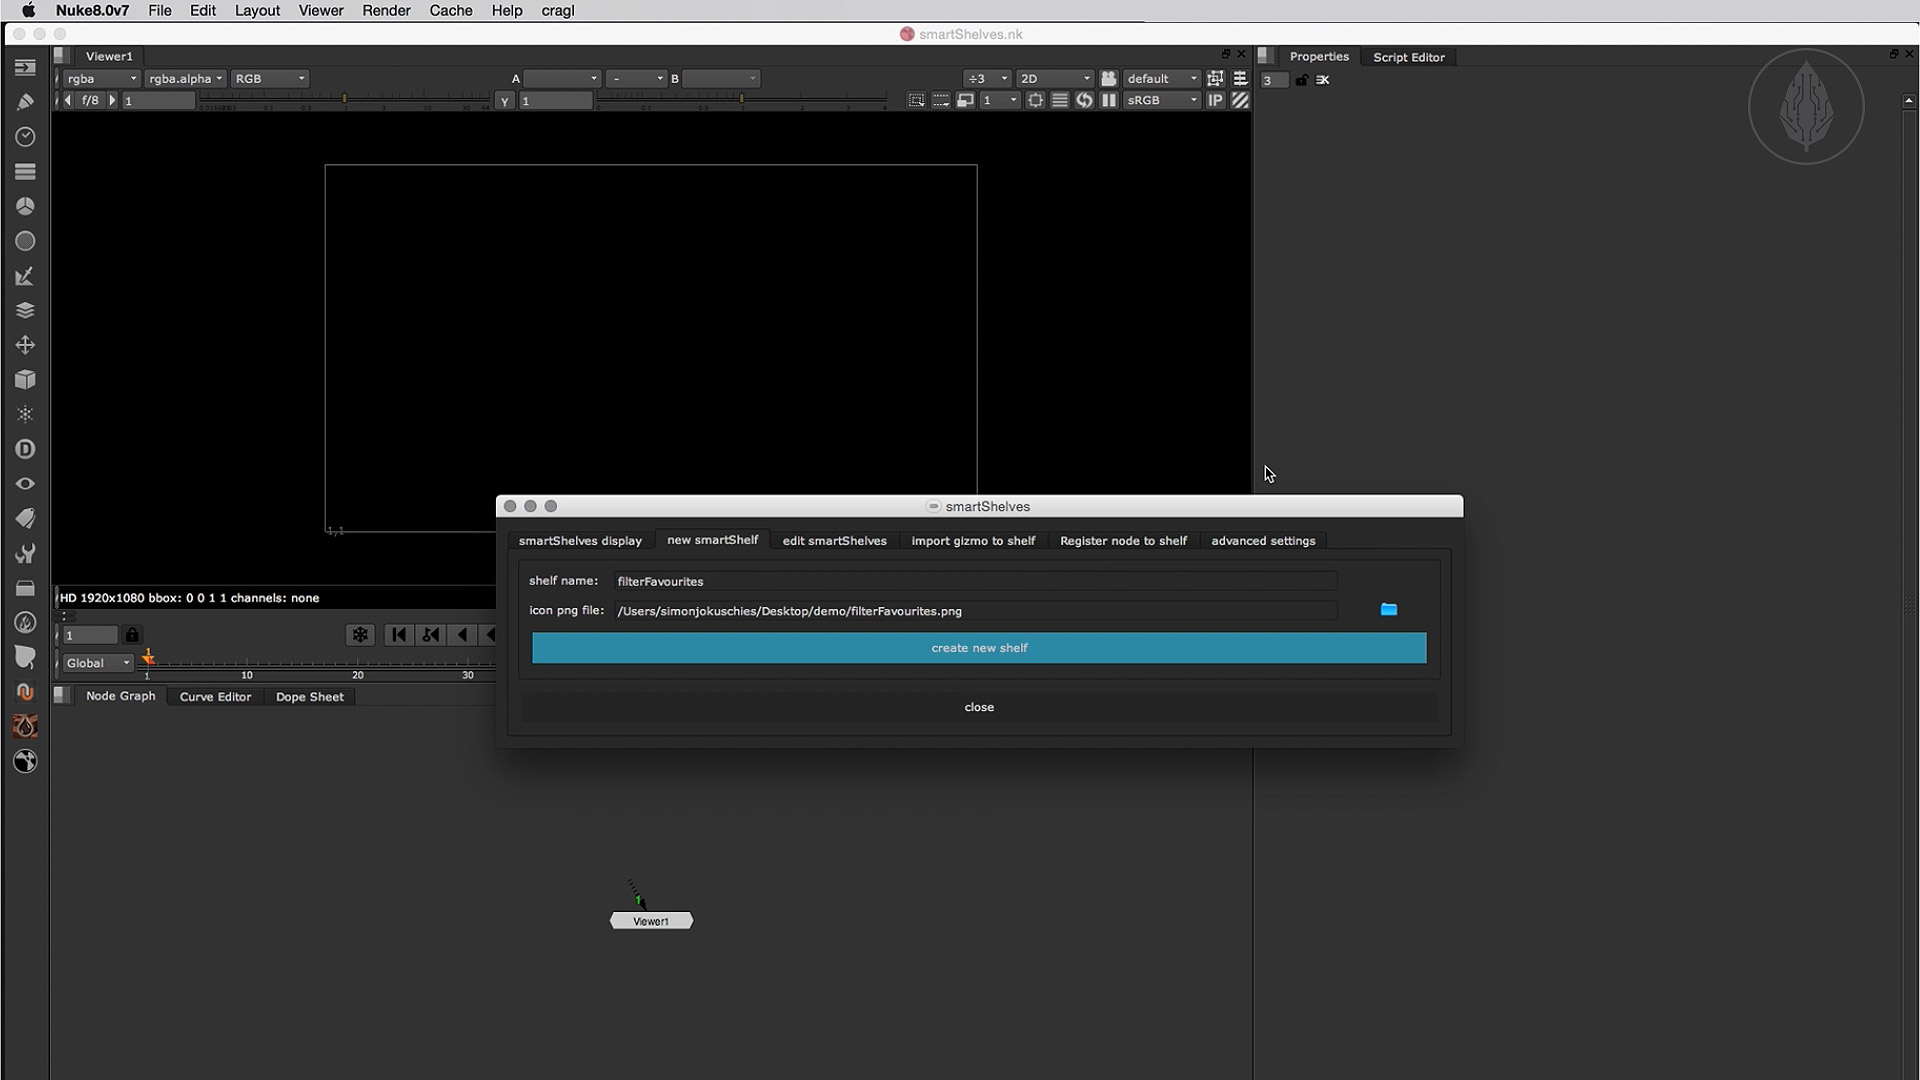1920x1080 pixels.
Task: Click the folder browse icon for png file
Action: click(1388, 609)
